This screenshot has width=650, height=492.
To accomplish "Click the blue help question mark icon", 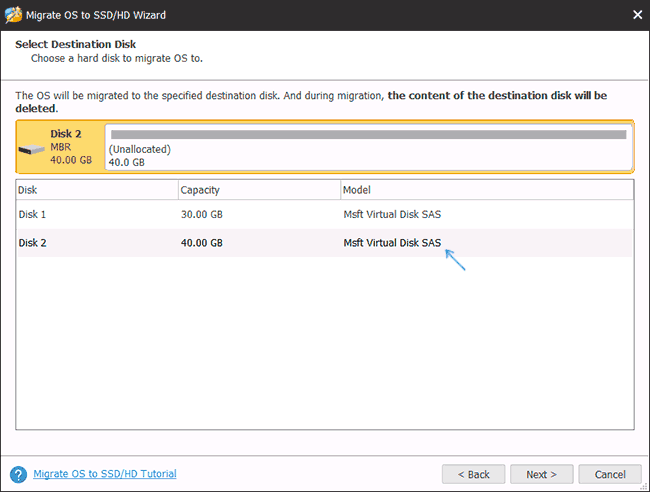I will point(18,474).
